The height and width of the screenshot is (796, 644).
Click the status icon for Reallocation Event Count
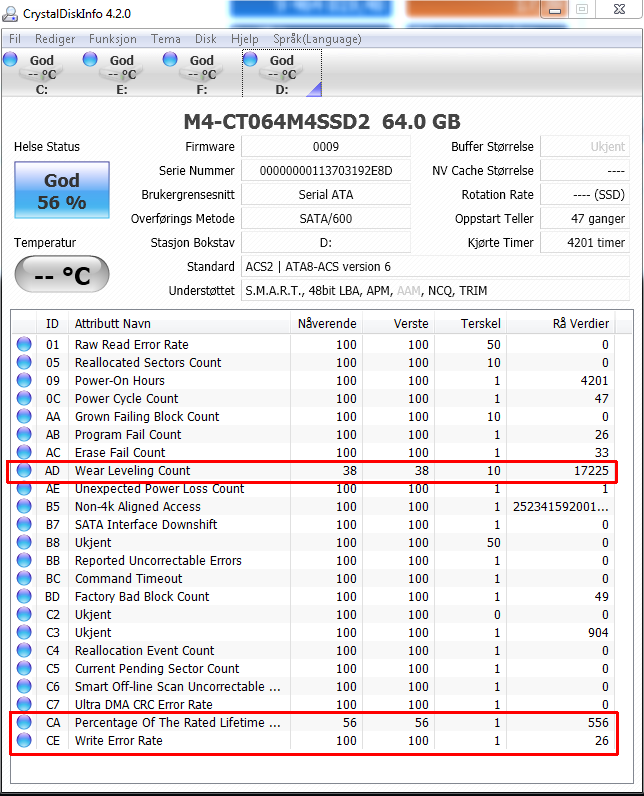point(24,650)
